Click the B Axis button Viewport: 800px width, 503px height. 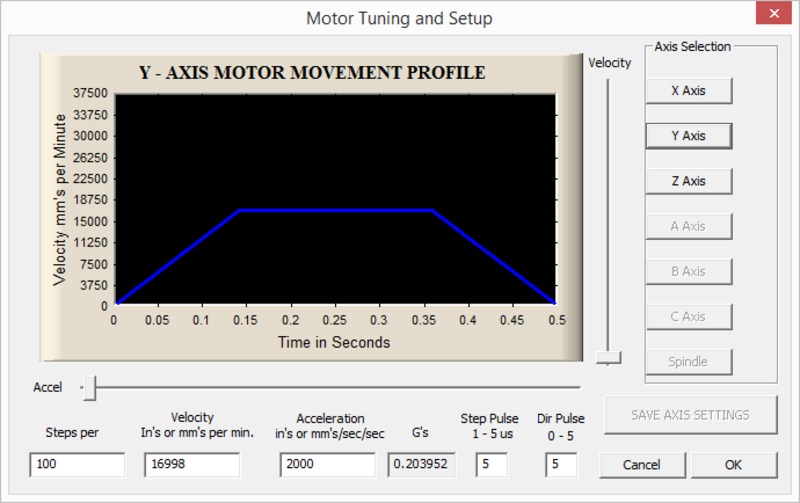pos(688,271)
